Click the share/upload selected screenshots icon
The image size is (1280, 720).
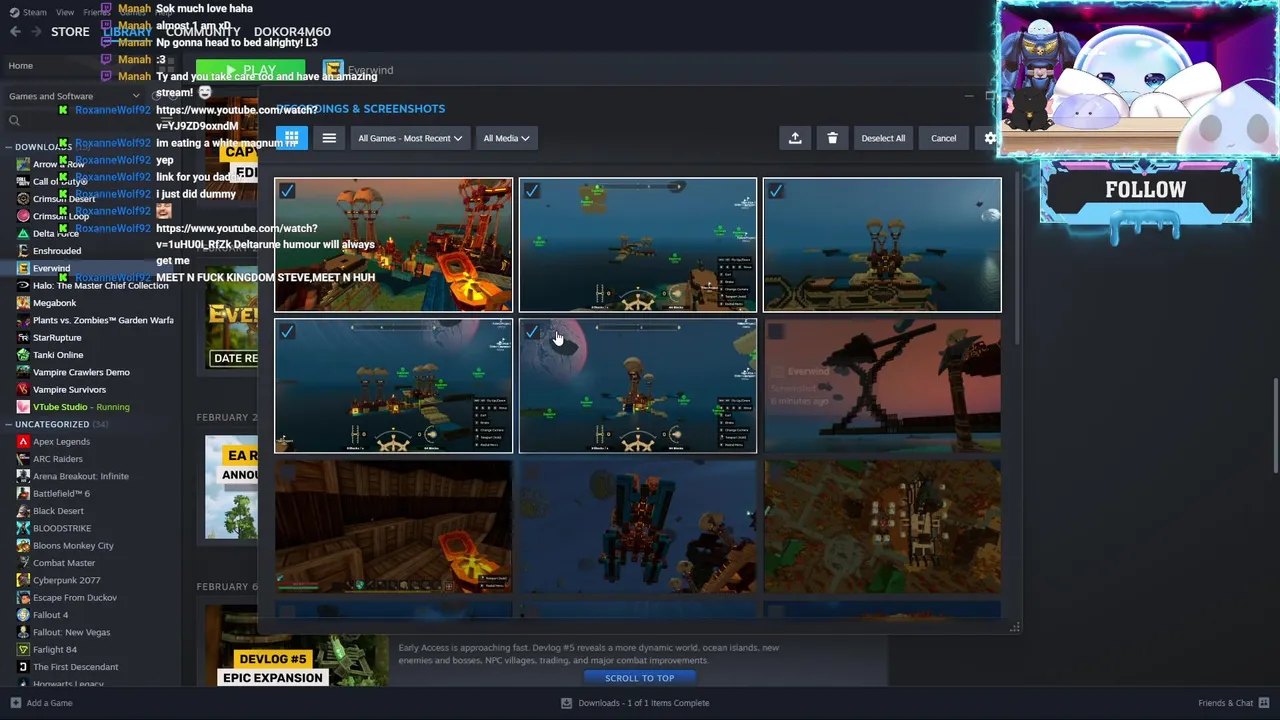pyautogui.click(x=795, y=138)
